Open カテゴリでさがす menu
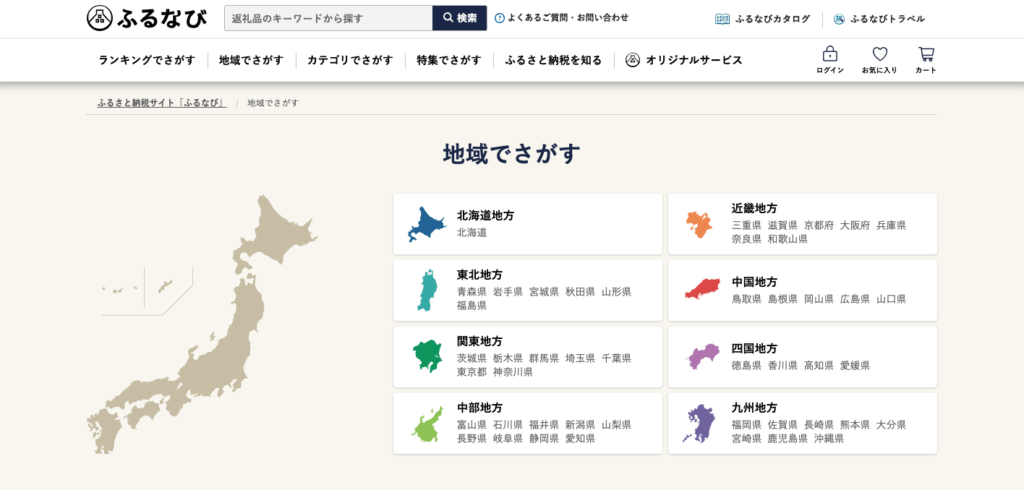Viewport: 1024px width, 490px height. pos(350,60)
